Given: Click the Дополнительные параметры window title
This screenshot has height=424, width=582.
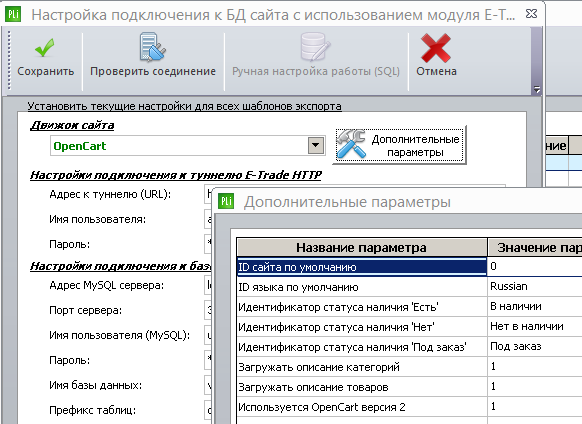Looking at the screenshot, I should pyautogui.click(x=347, y=202).
